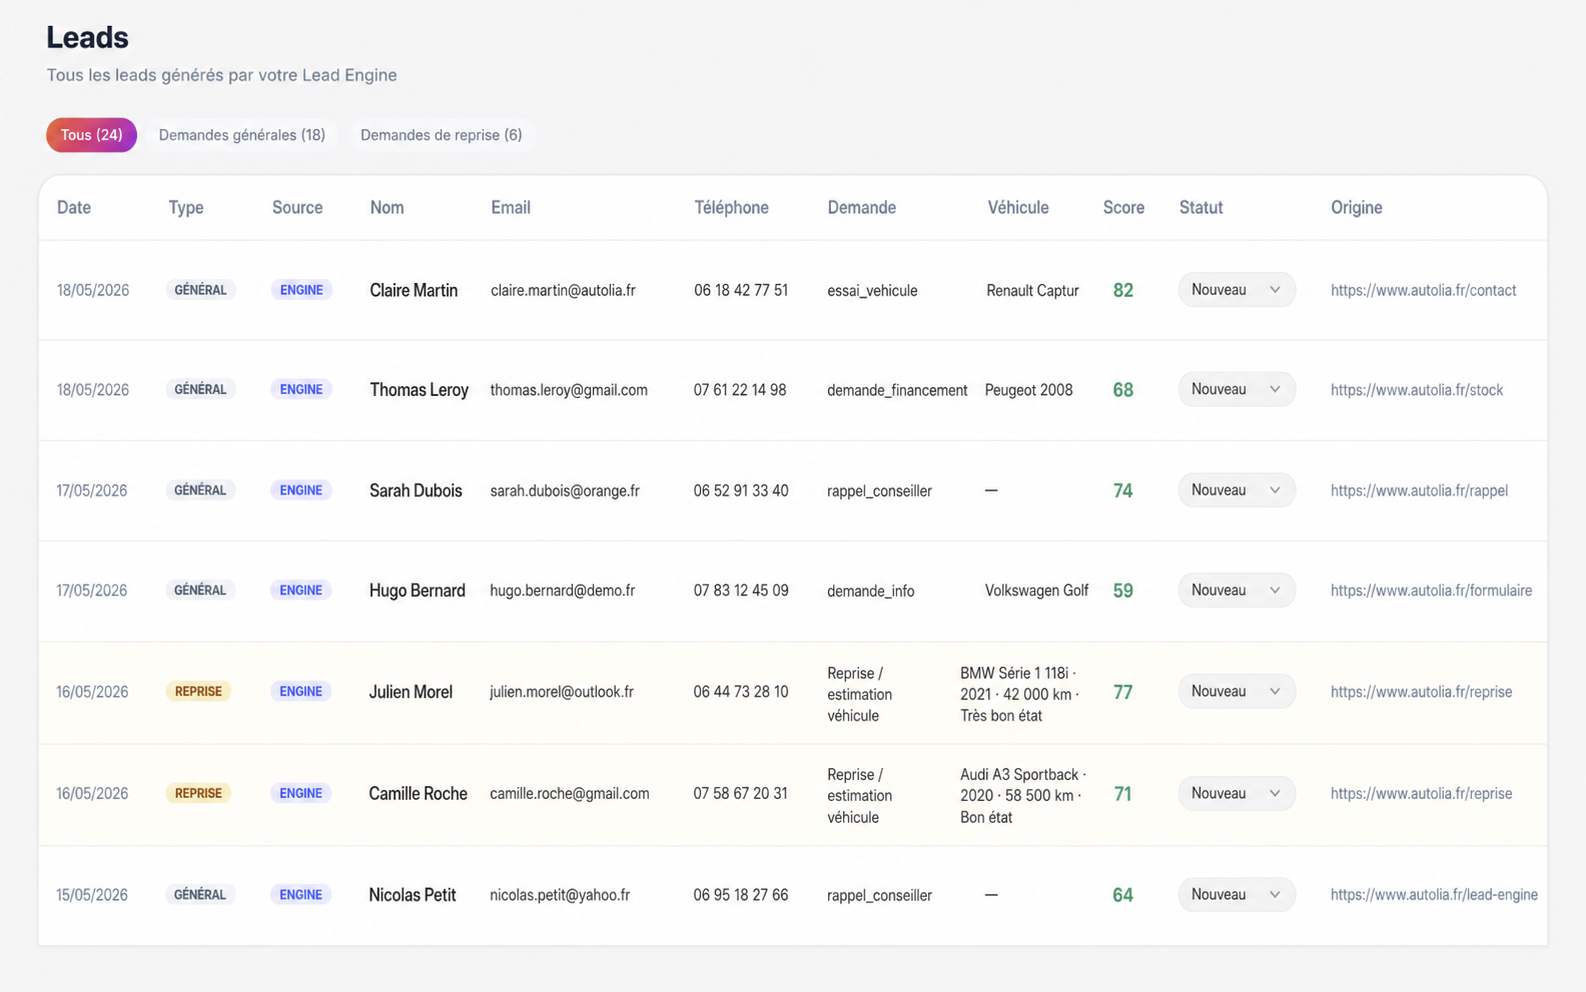Select the name Hugo Bernard
Image resolution: width=1586 pixels, height=992 pixels.
coord(417,590)
